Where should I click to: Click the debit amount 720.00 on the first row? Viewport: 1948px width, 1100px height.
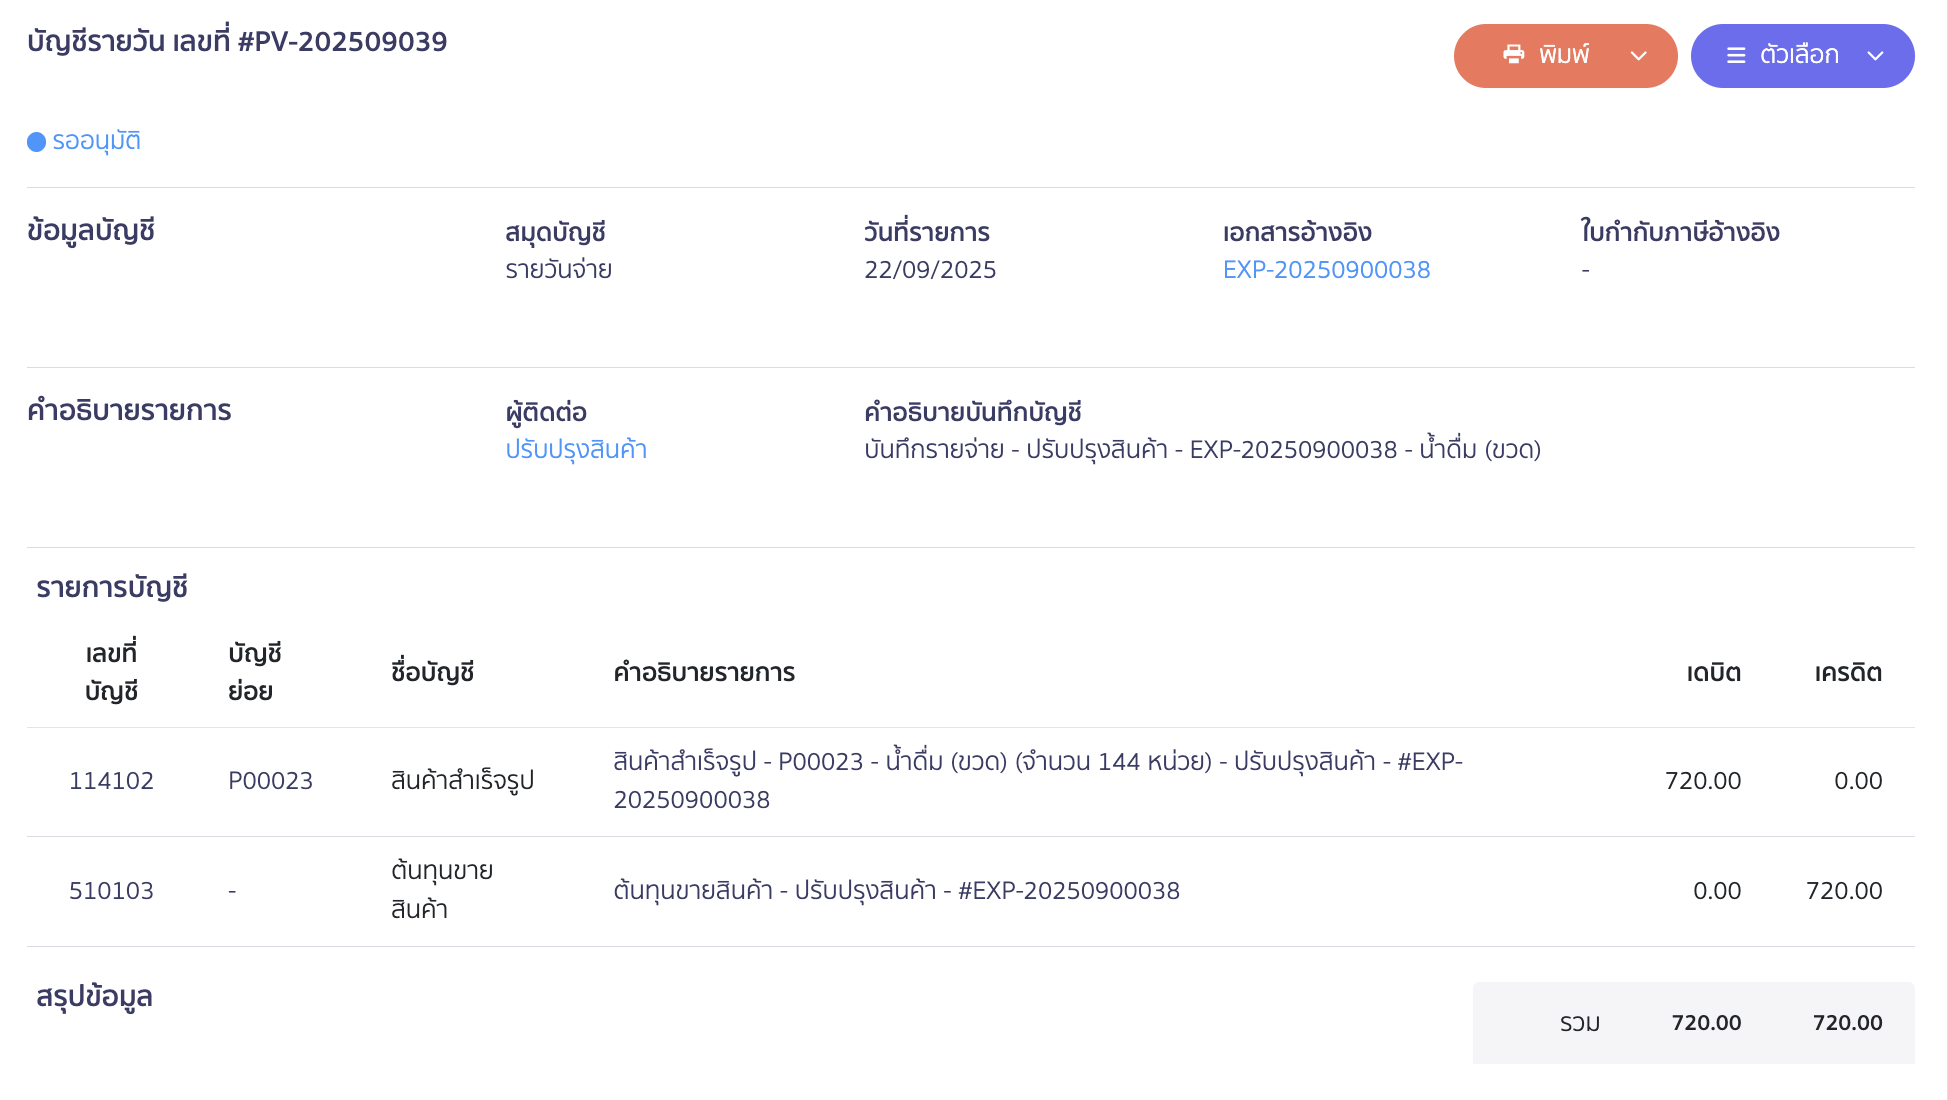click(x=1705, y=780)
